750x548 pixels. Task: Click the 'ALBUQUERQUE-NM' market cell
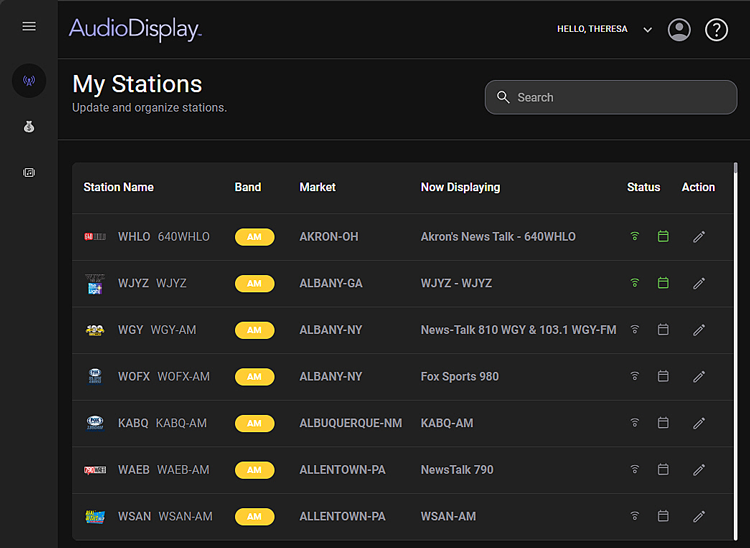[x=351, y=423]
